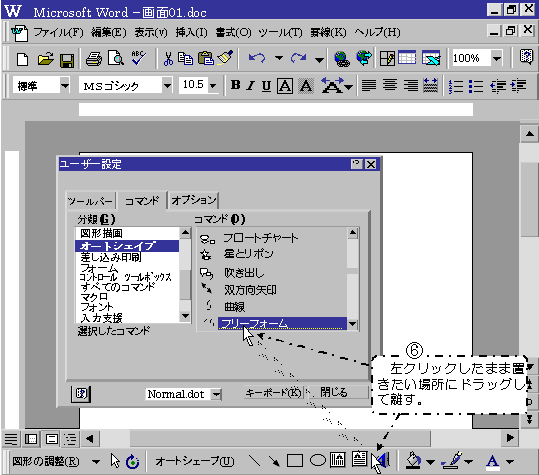This screenshot has height=475, width=539.
Task: Toggle character shading A button
Action: (x=306, y=86)
